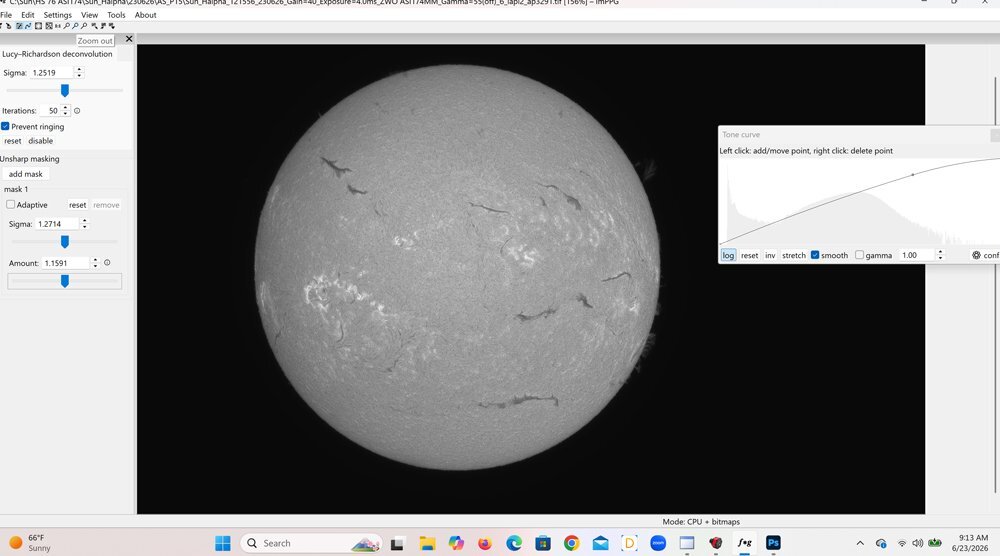Open the Zoom app from the taskbar
1000x556 pixels.
pos(658,543)
